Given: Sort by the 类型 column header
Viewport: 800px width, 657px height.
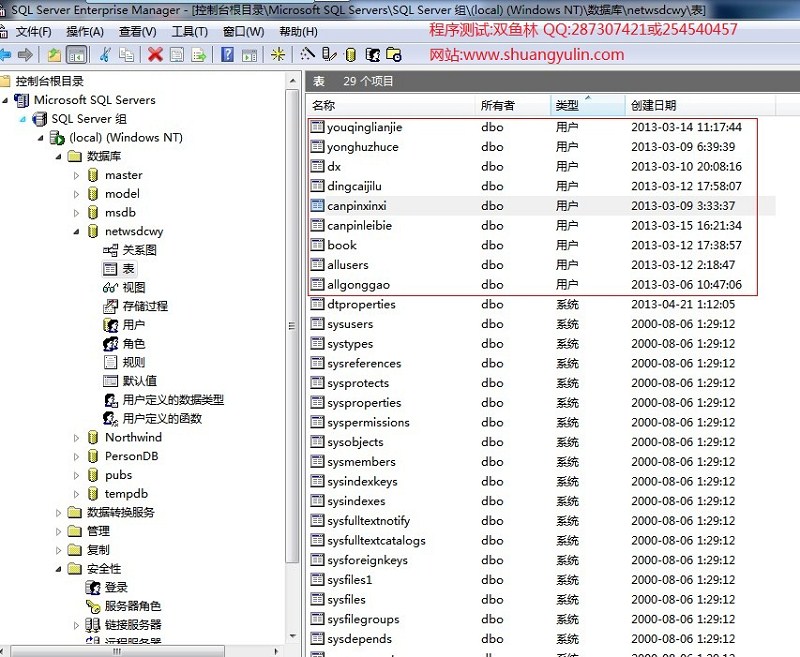Looking at the screenshot, I should (x=588, y=106).
